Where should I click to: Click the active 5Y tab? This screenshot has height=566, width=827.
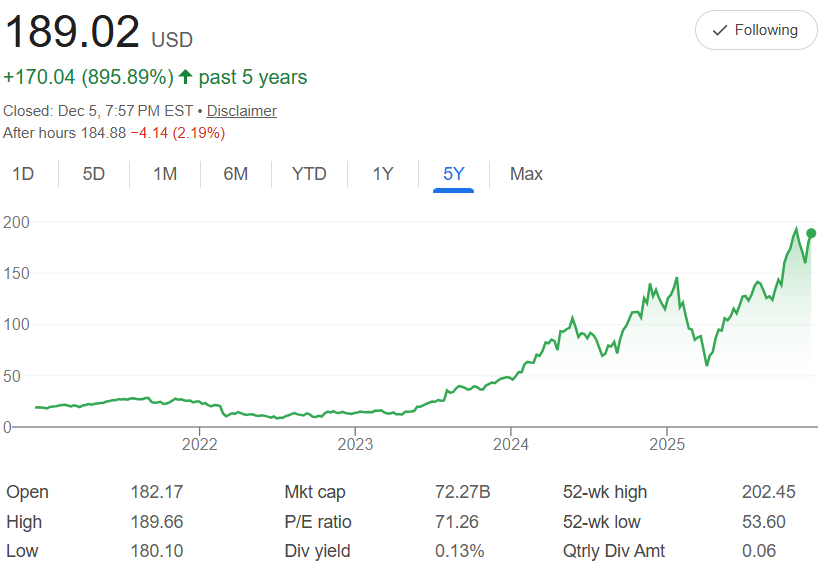click(x=454, y=174)
